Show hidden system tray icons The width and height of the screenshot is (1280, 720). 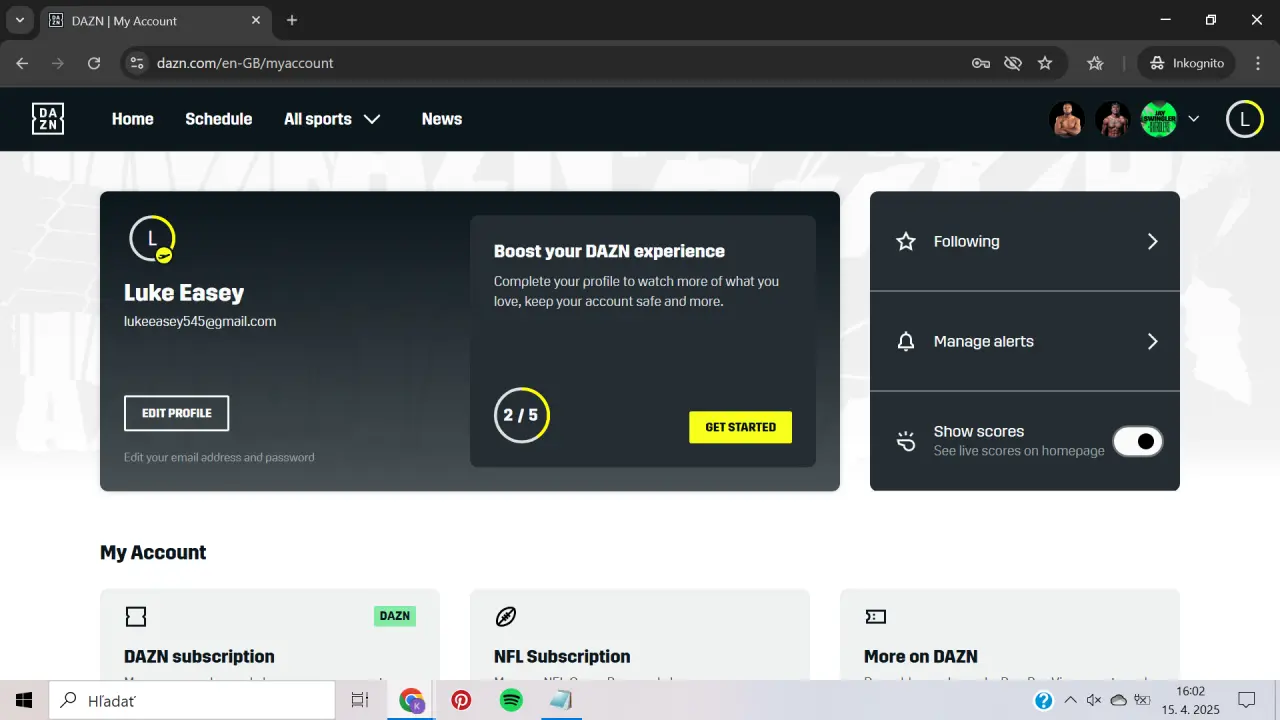coord(1070,700)
